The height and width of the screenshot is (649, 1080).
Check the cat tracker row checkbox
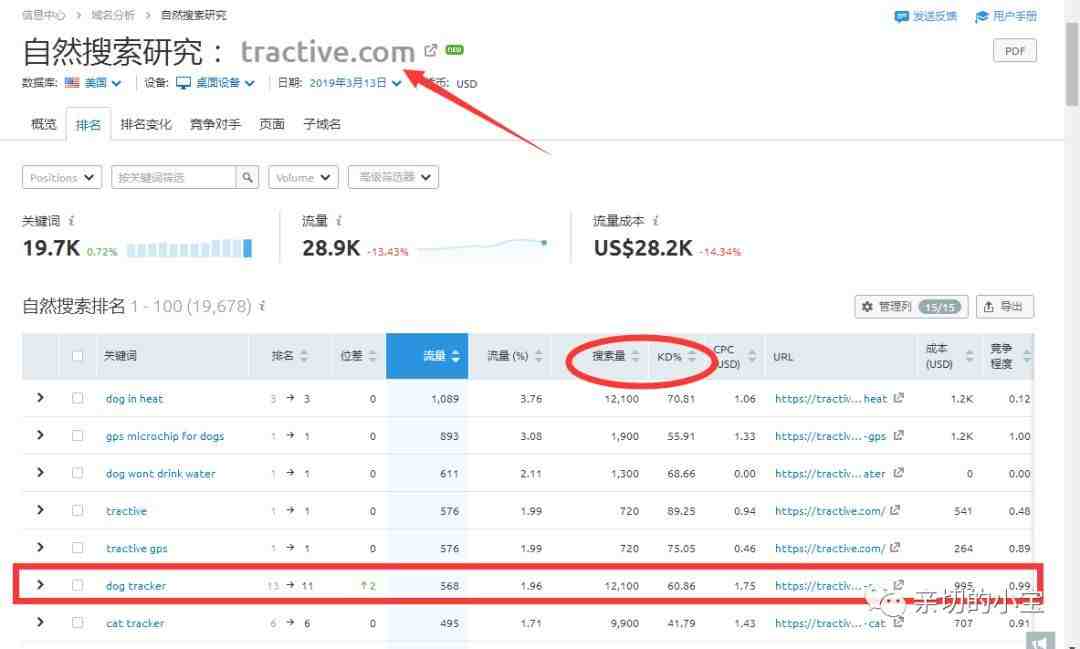[x=77, y=623]
